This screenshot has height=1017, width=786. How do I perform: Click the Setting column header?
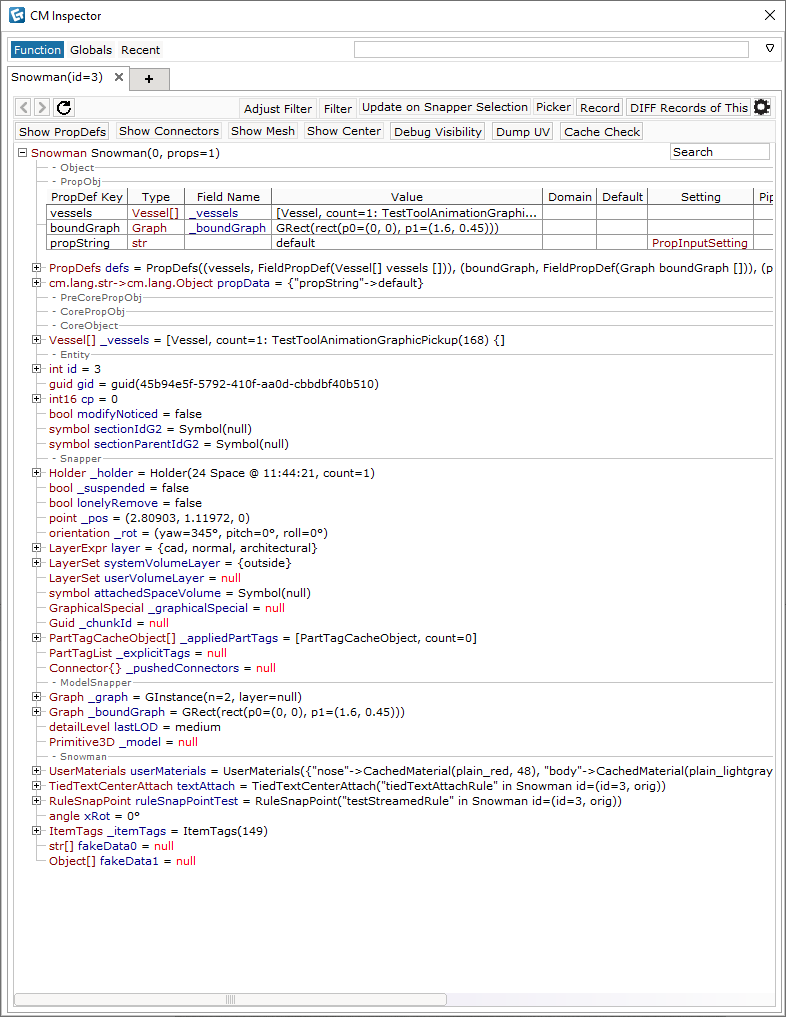pos(700,197)
